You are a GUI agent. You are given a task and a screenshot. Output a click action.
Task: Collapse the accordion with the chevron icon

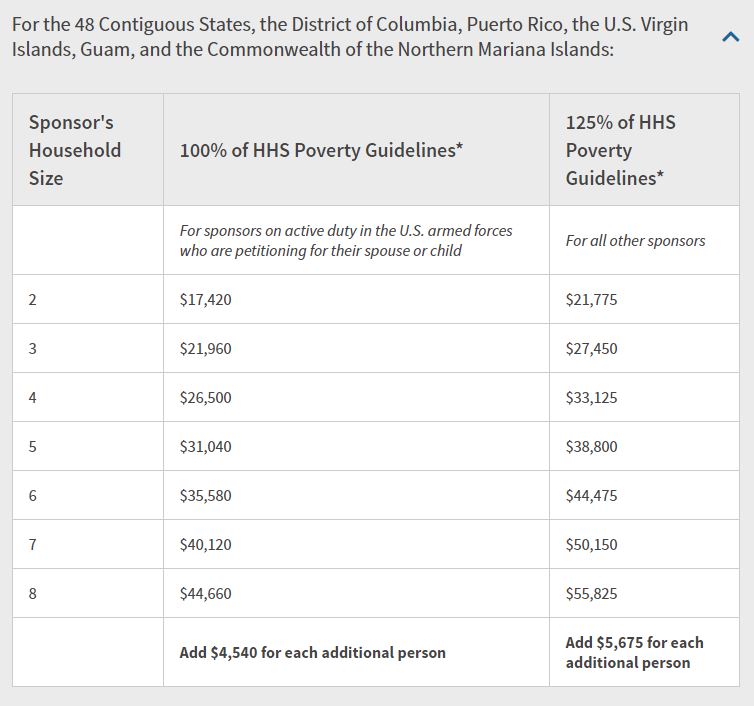click(x=730, y=37)
